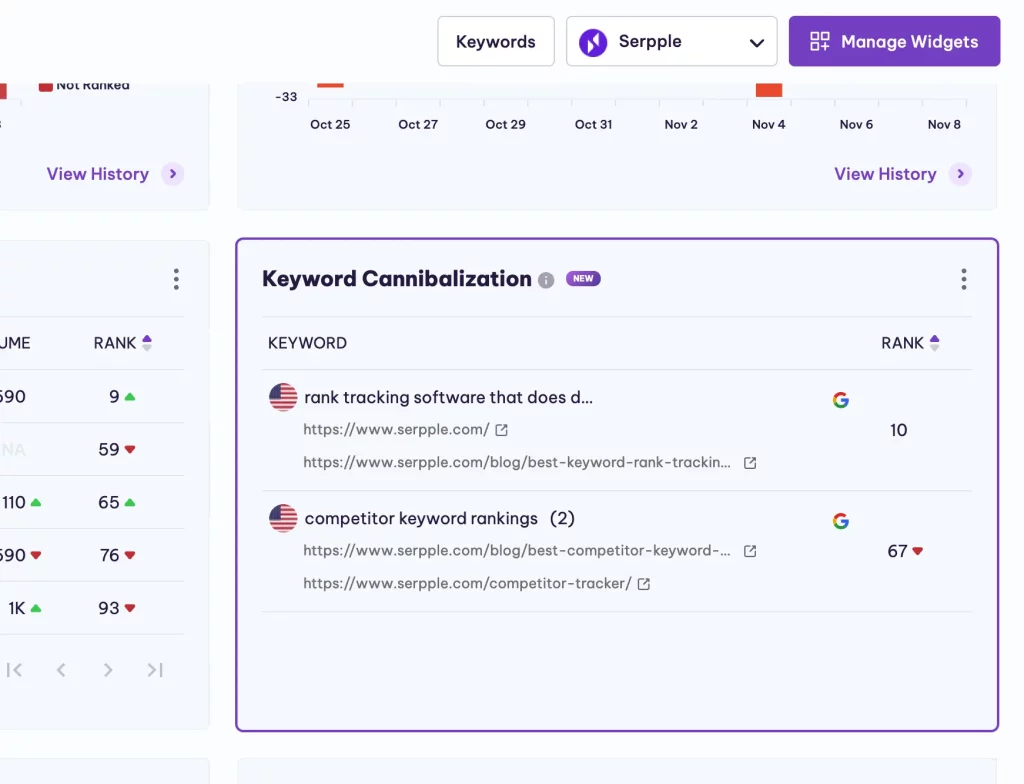Image resolution: width=1024 pixels, height=784 pixels.
Task: Click the Oct 29 axis label
Action: 505,124
